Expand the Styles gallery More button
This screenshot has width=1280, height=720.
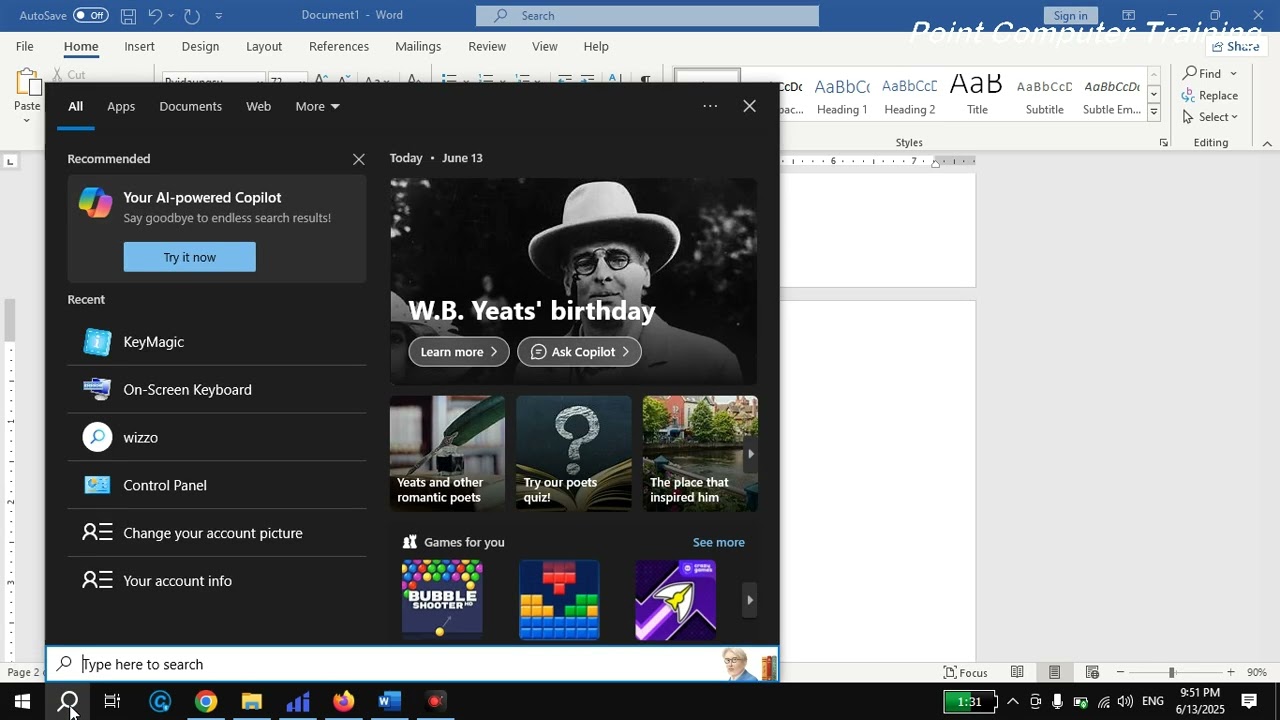point(1153,113)
